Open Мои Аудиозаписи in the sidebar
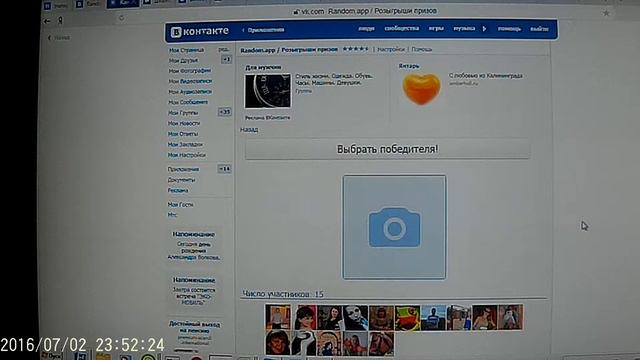 coord(190,92)
